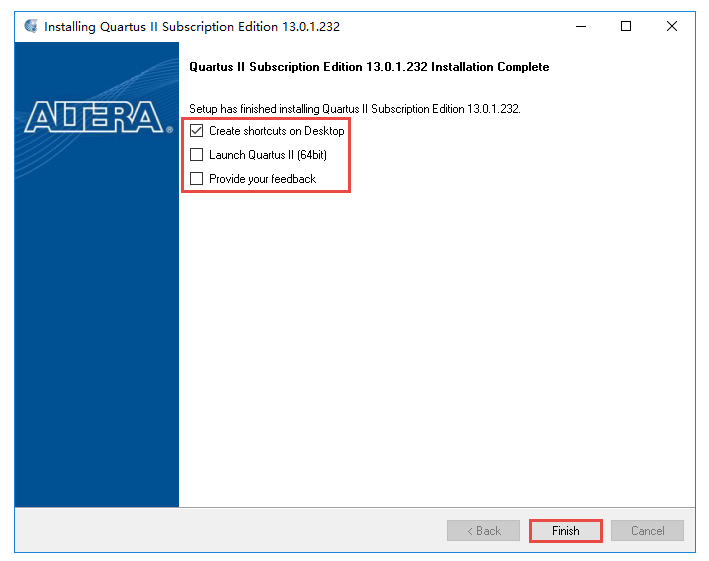Image resolution: width=709 pixels, height=561 pixels.
Task: Click the 'Installation Complete' heading text
Action: pyautogui.click(x=369, y=67)
